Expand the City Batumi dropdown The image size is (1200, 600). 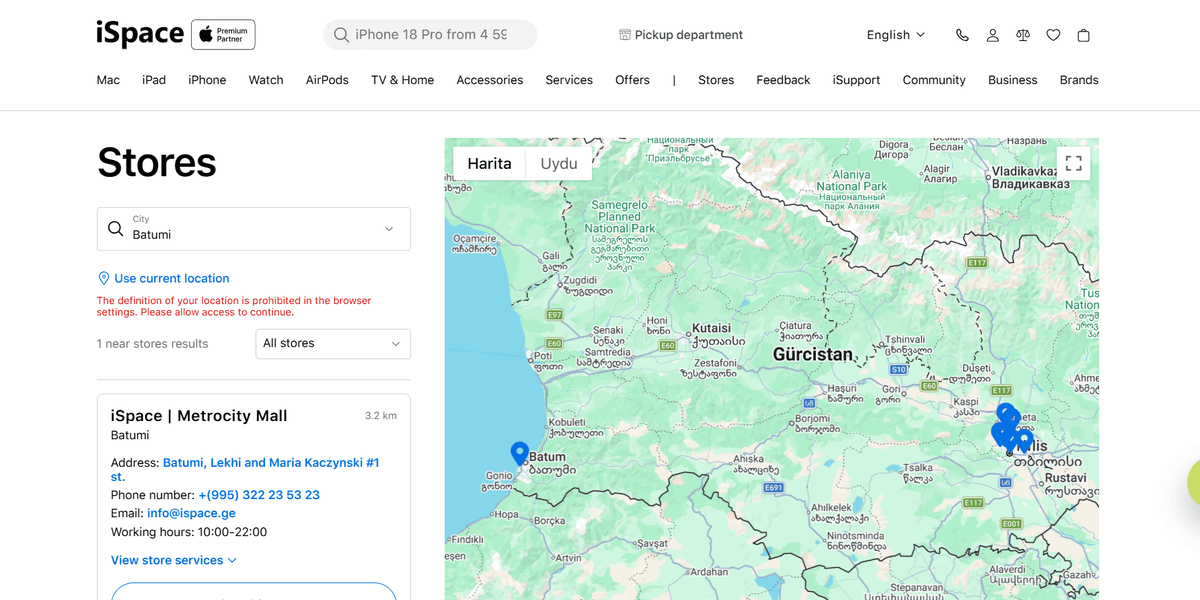(x=254, y=229)
